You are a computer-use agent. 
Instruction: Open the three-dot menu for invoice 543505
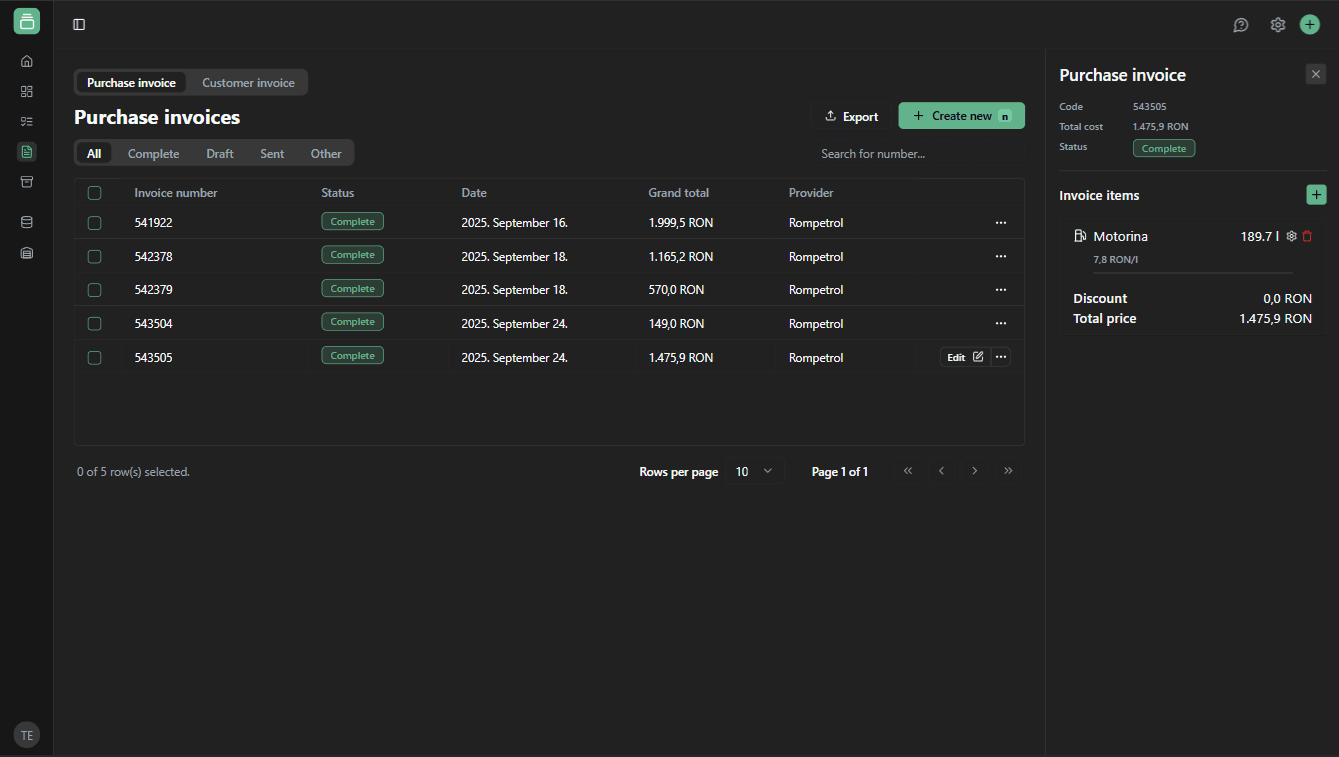tap(1000, 357)
